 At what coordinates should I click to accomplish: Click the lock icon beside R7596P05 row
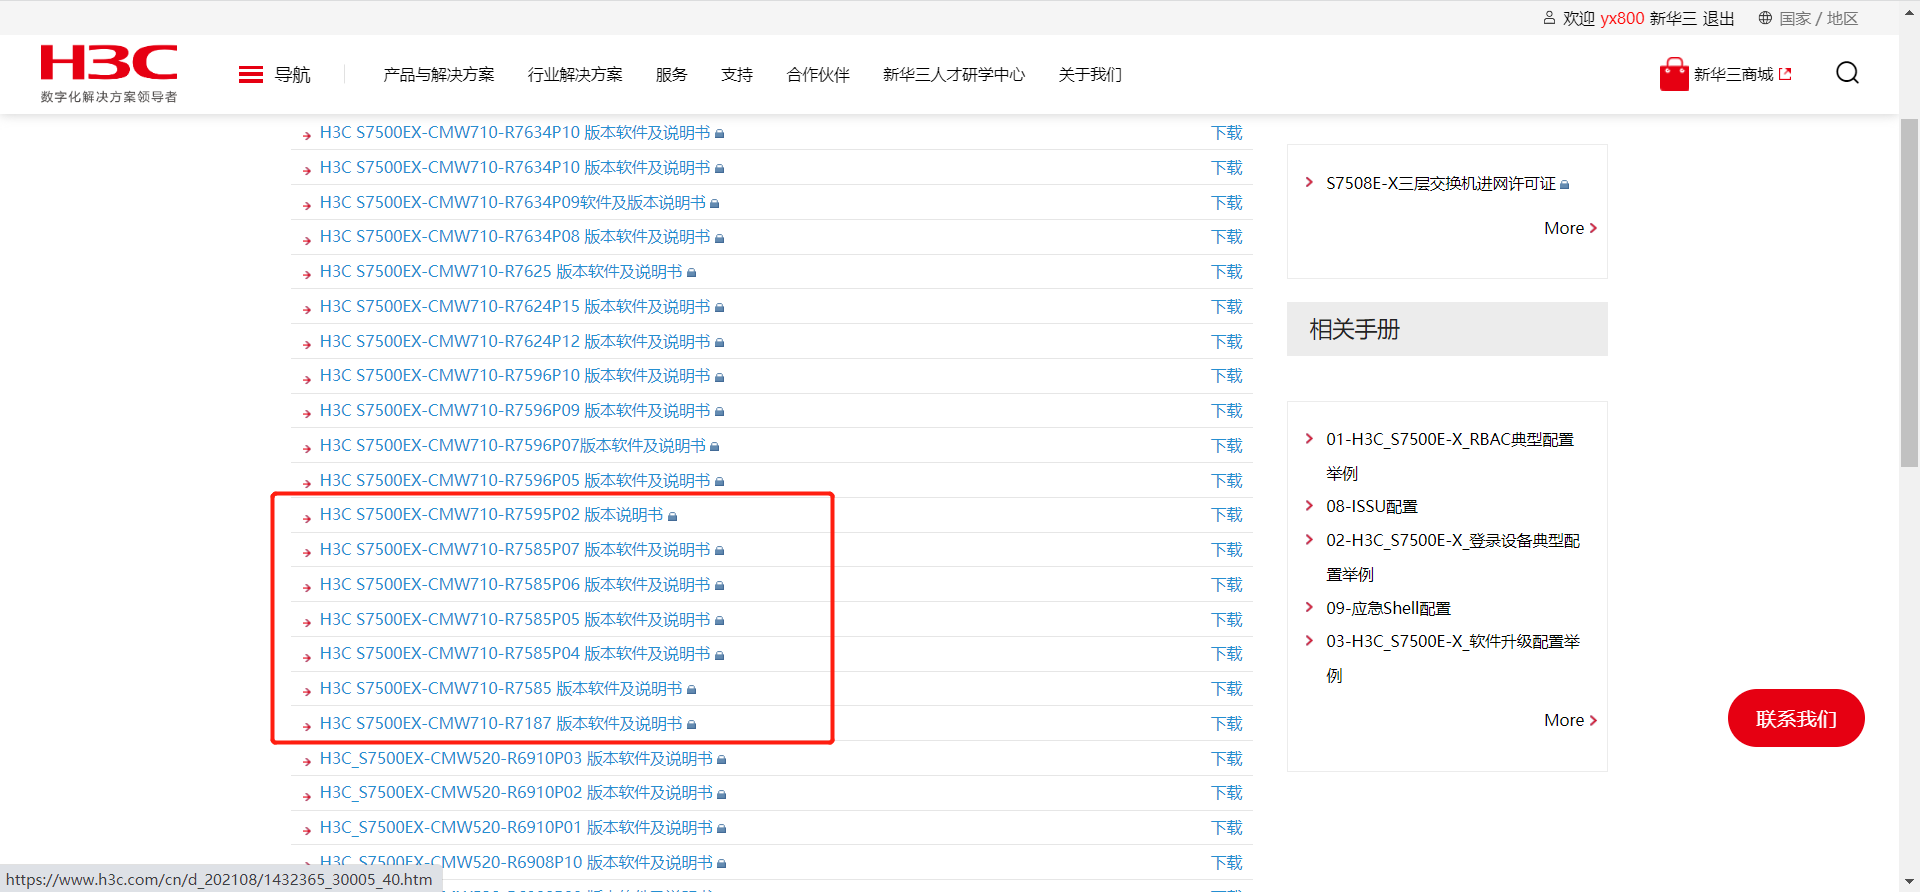pyautogui.click(x=720, y=482)
